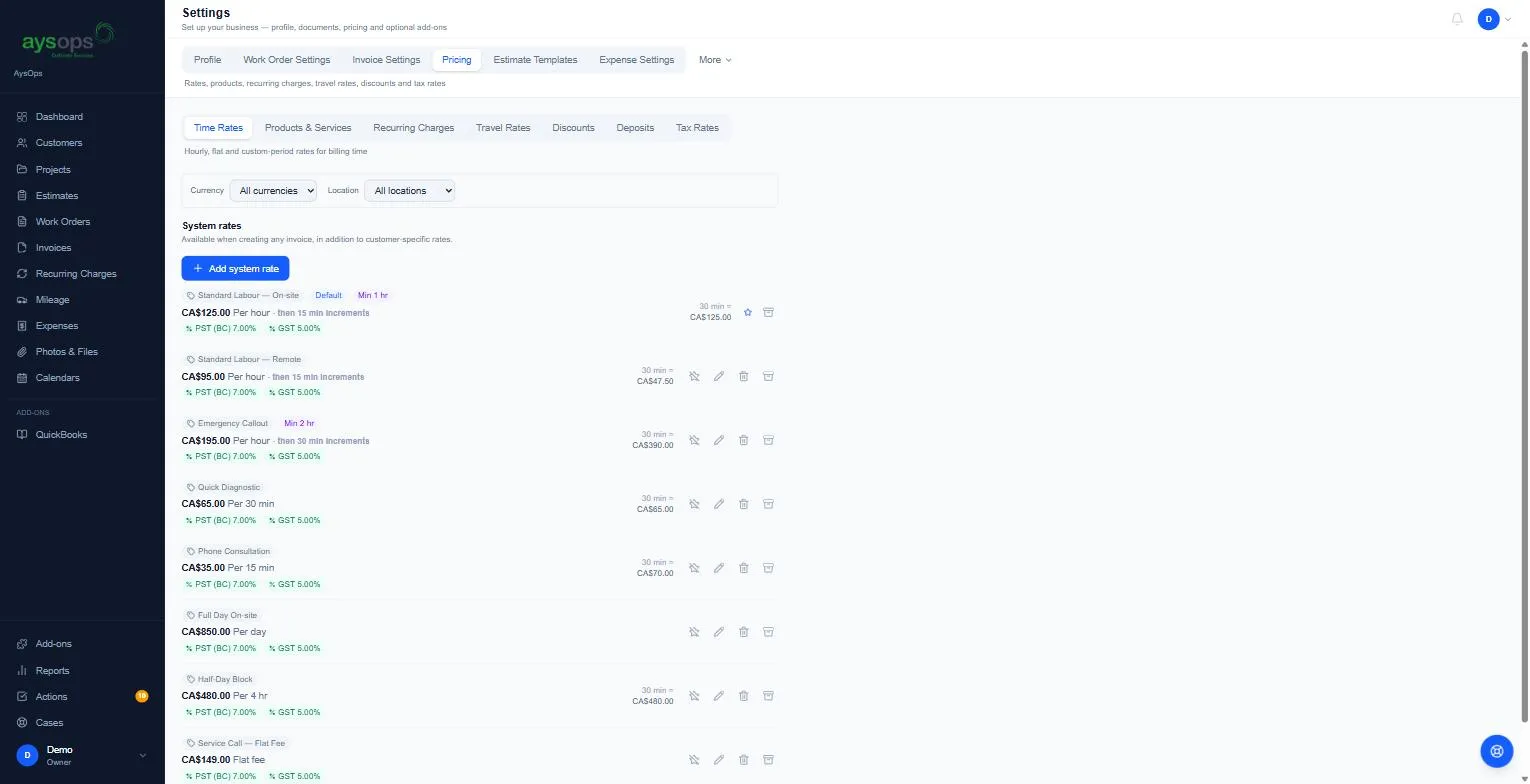Delete the Full Day On-site rate
1530x784 pixels.
coord(743,632)
